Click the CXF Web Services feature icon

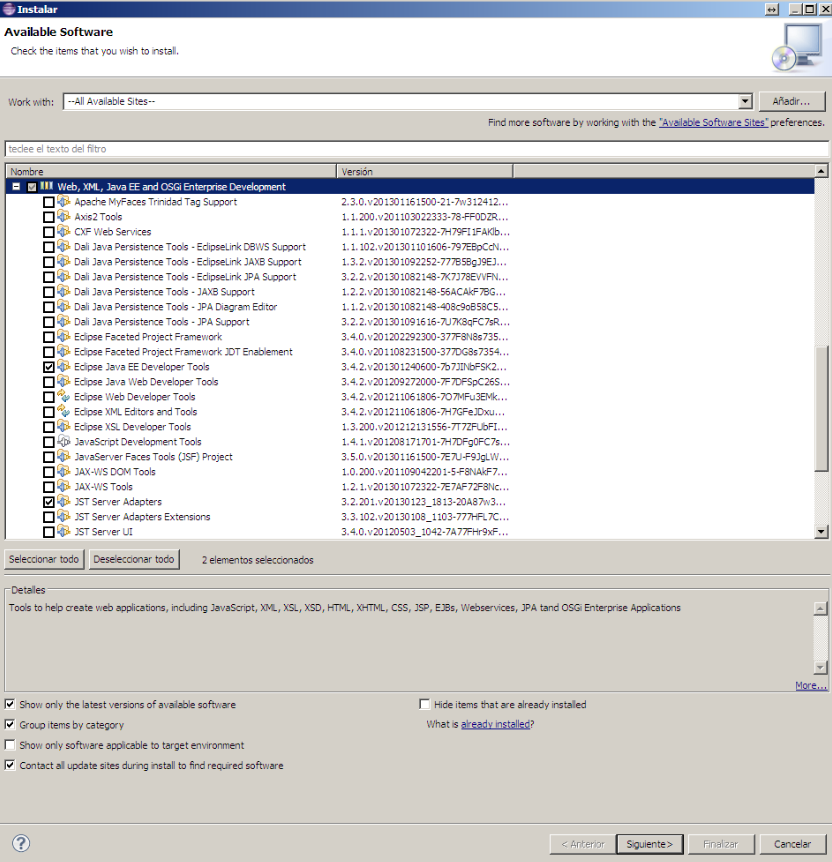pos(64,231)
